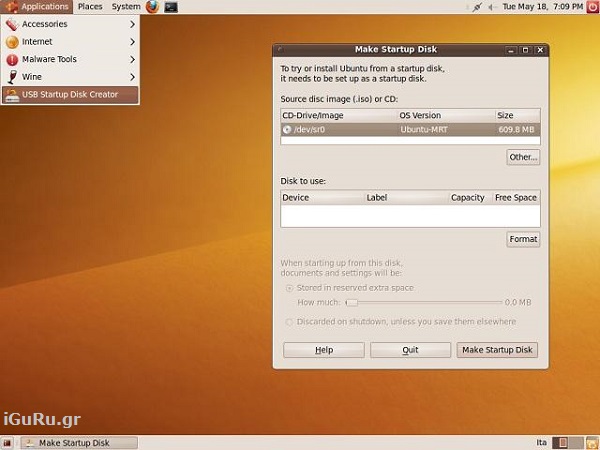Select Discarded on shutdown option
This screenshot has width=600, height=450.
[x=290, y=322]
